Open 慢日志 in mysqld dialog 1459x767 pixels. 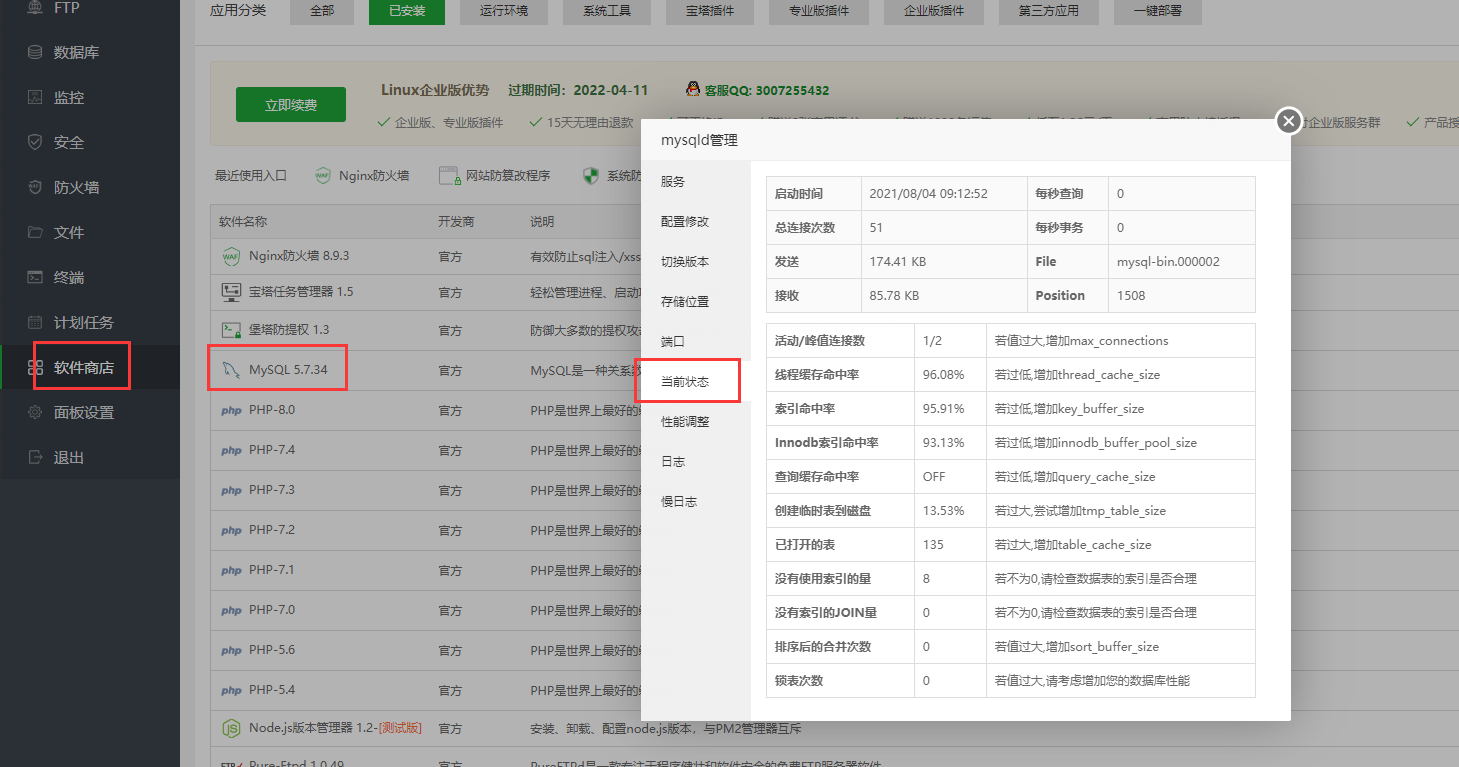pos(695,502)
